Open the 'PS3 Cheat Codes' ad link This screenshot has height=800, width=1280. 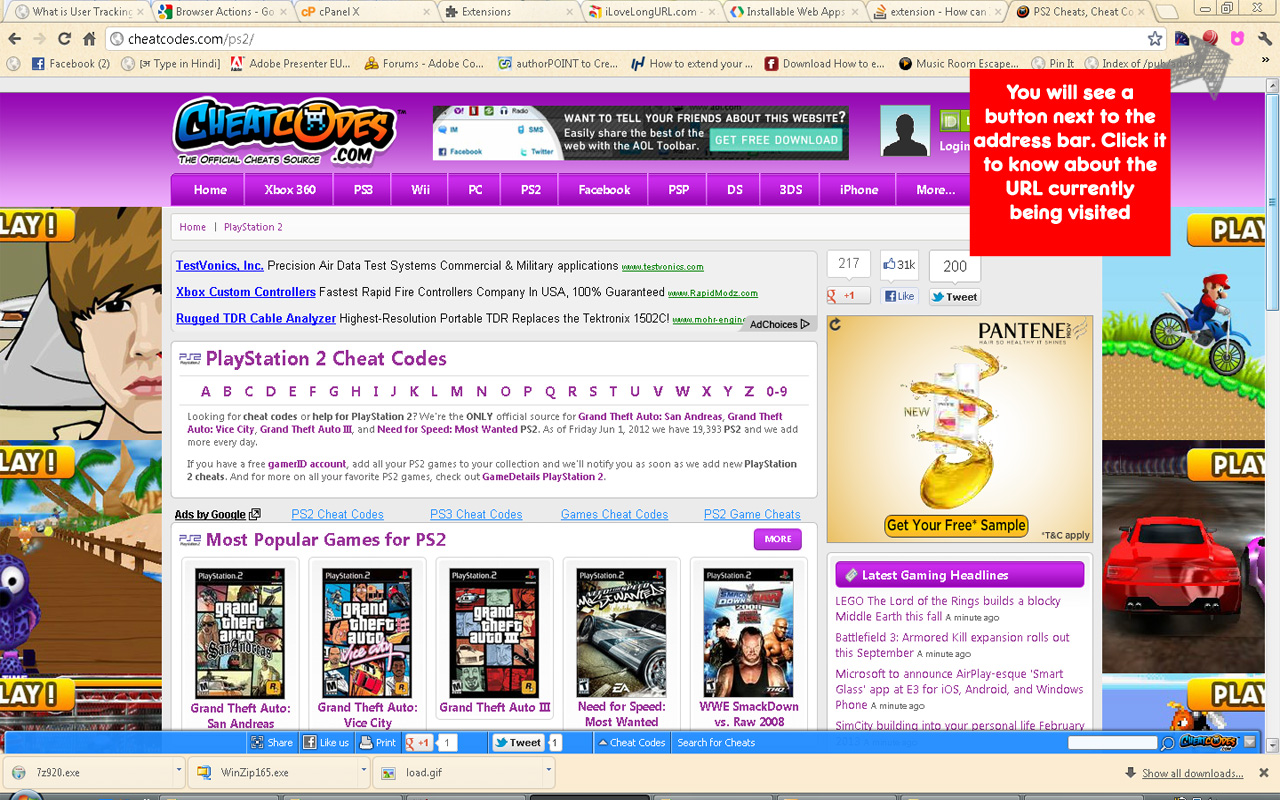tap(476, 514)
